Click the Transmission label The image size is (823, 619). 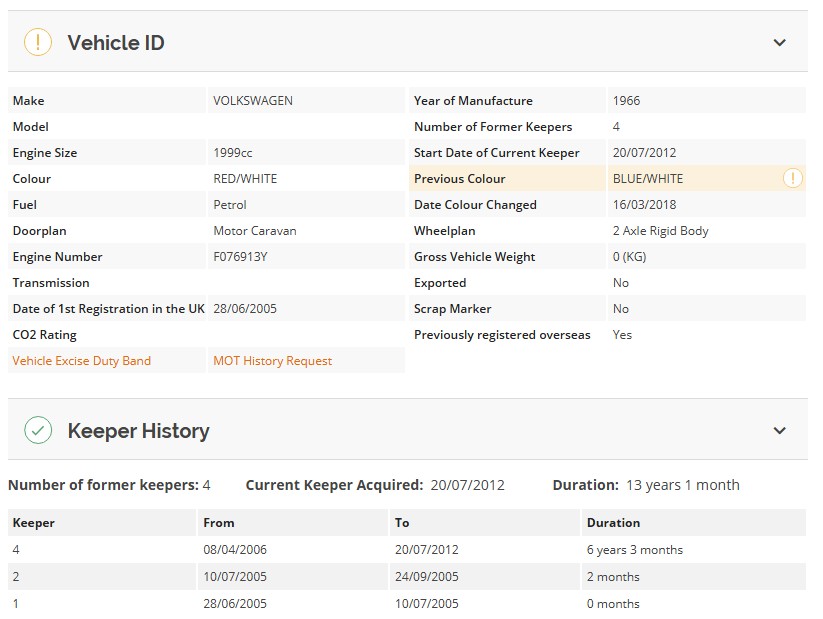click(x=51, y=283)
